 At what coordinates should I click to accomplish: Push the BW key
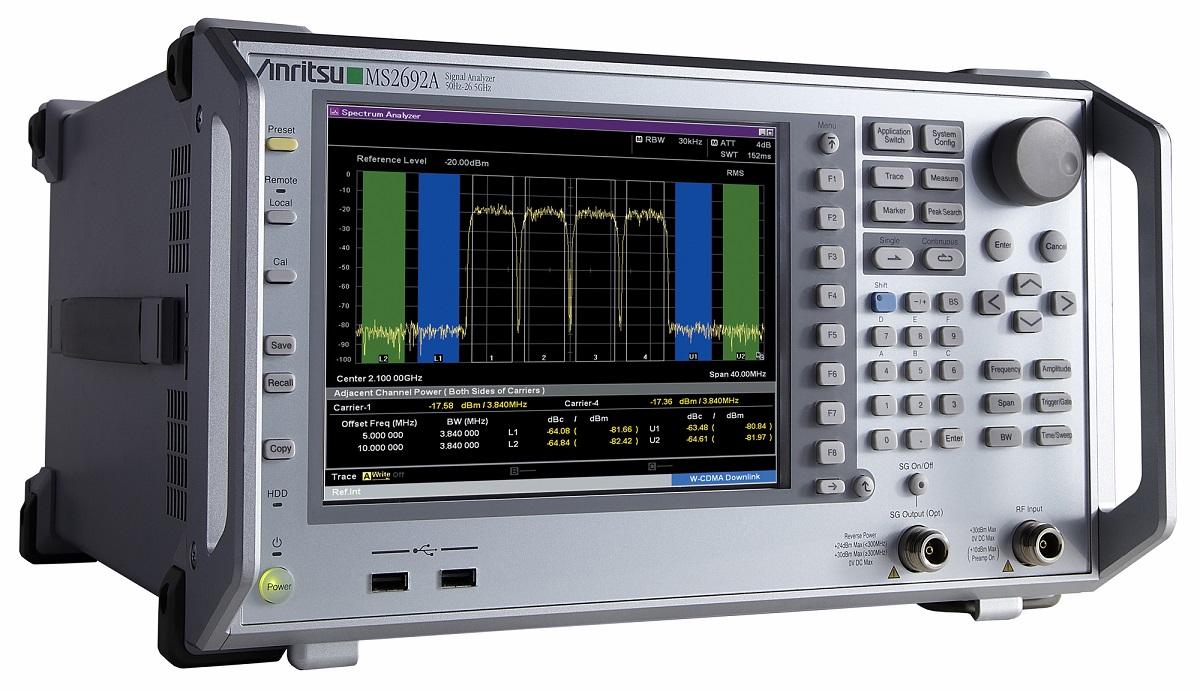1005,438
